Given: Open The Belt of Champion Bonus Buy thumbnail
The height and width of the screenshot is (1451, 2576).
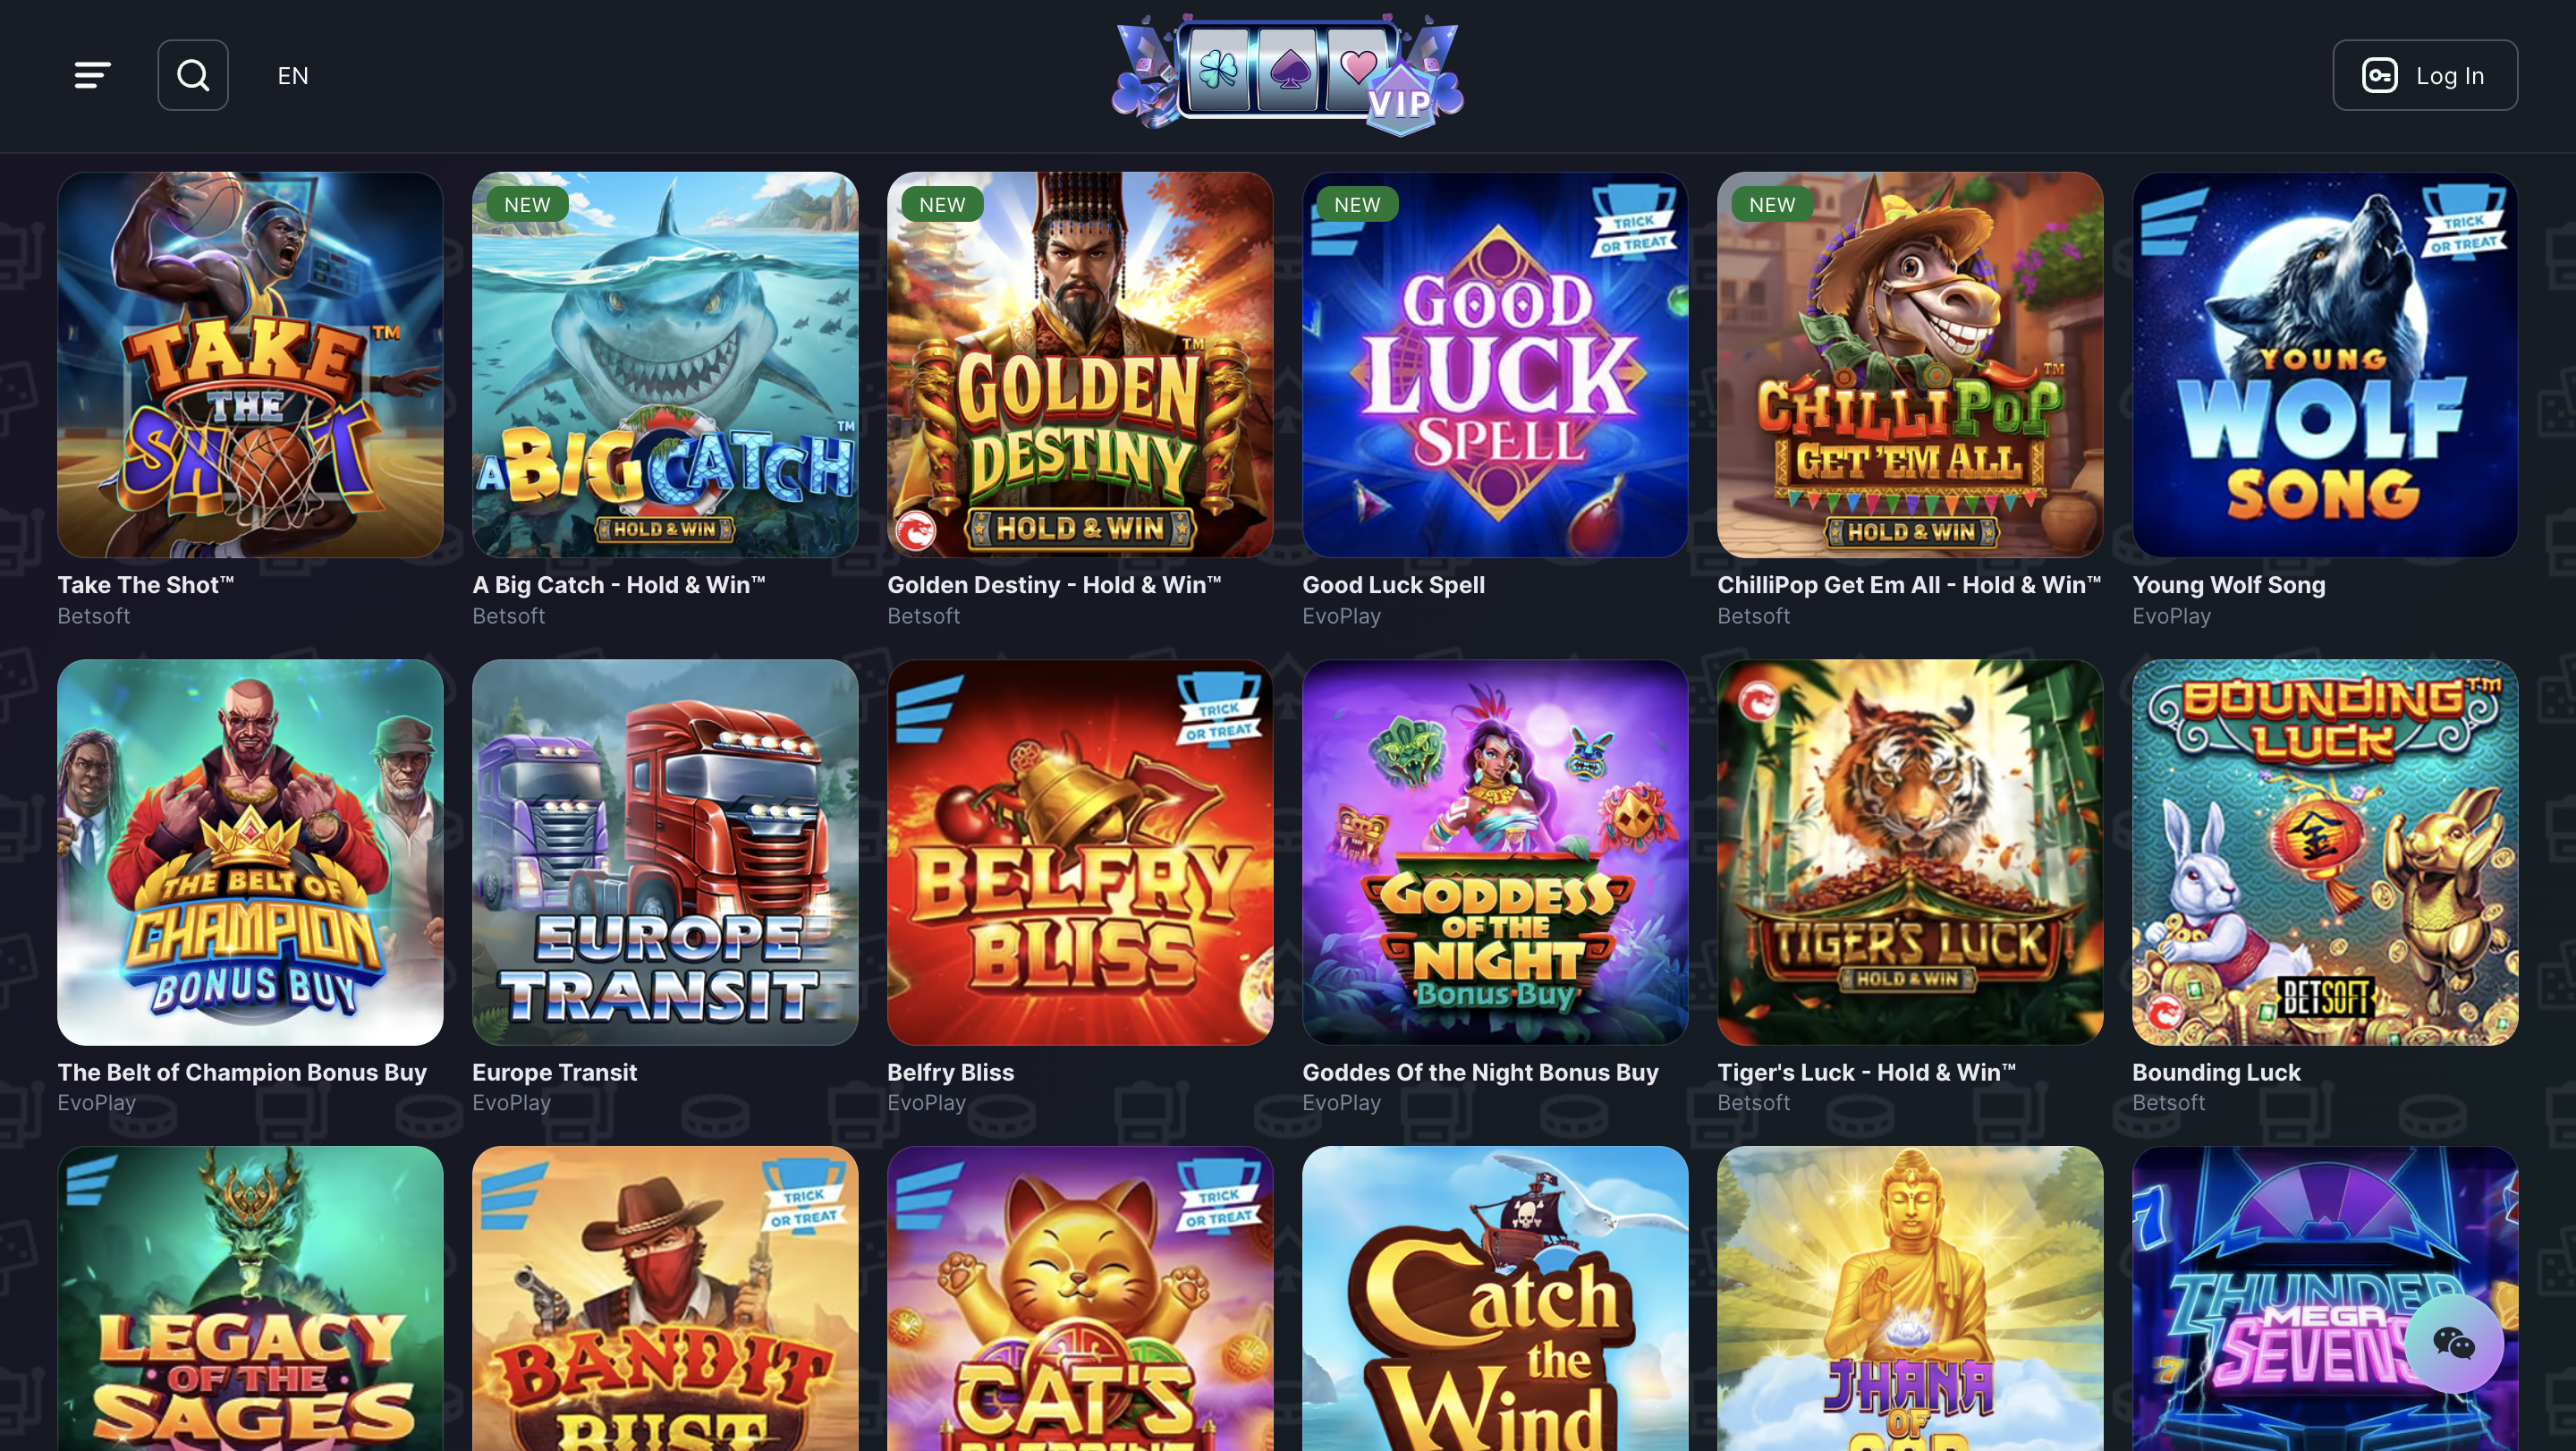Looking at the screenshot, I should tap(250, 852).
